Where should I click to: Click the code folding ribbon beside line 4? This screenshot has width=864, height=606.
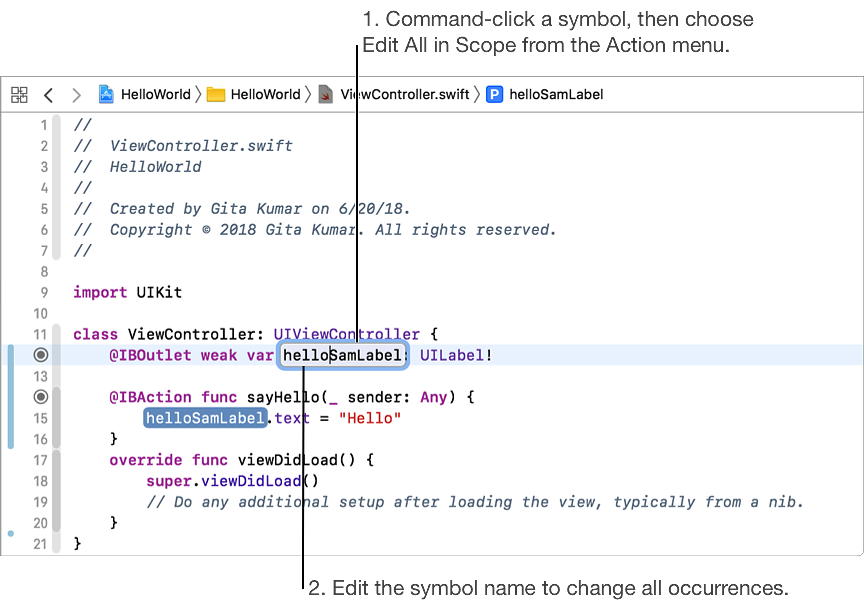click(56, 188)
